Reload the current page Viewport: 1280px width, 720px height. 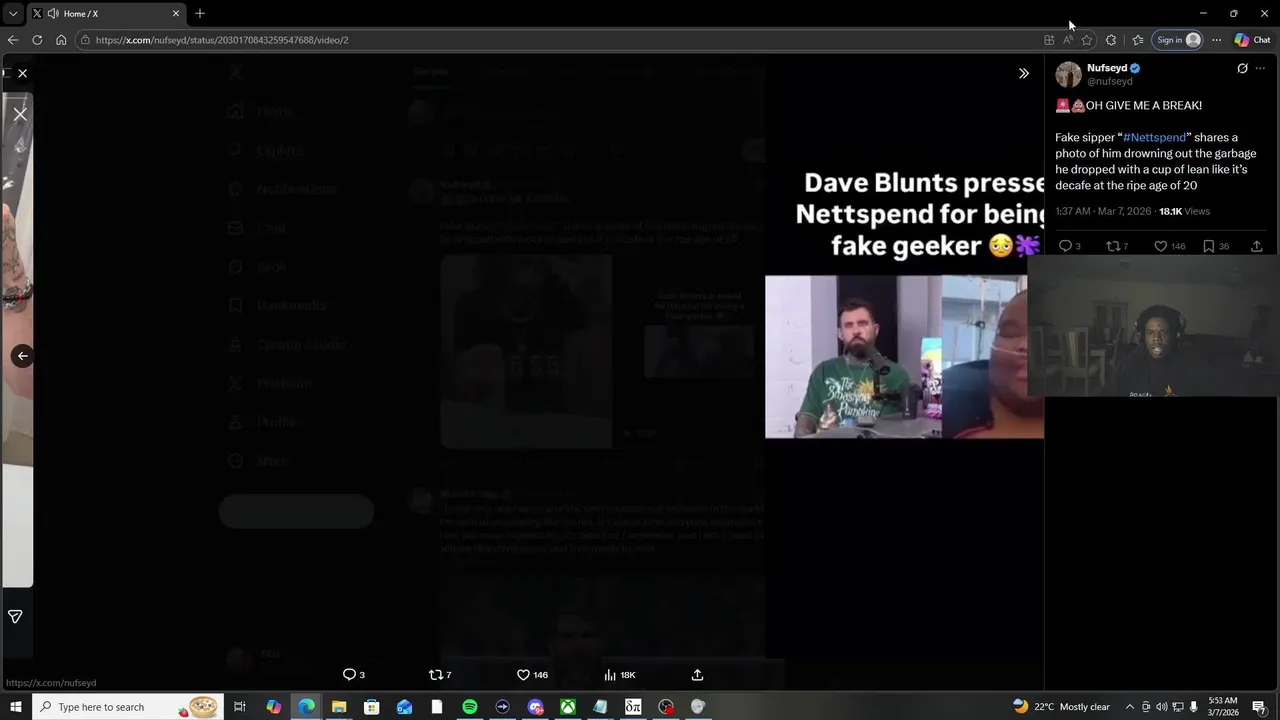pos(37,40)
